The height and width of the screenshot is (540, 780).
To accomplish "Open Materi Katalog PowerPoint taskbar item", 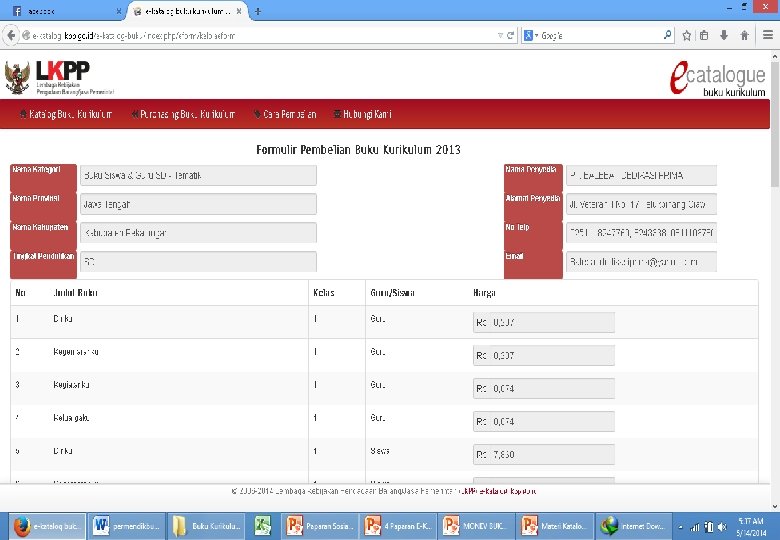I will pyautogui.click(x=556, y=526).
